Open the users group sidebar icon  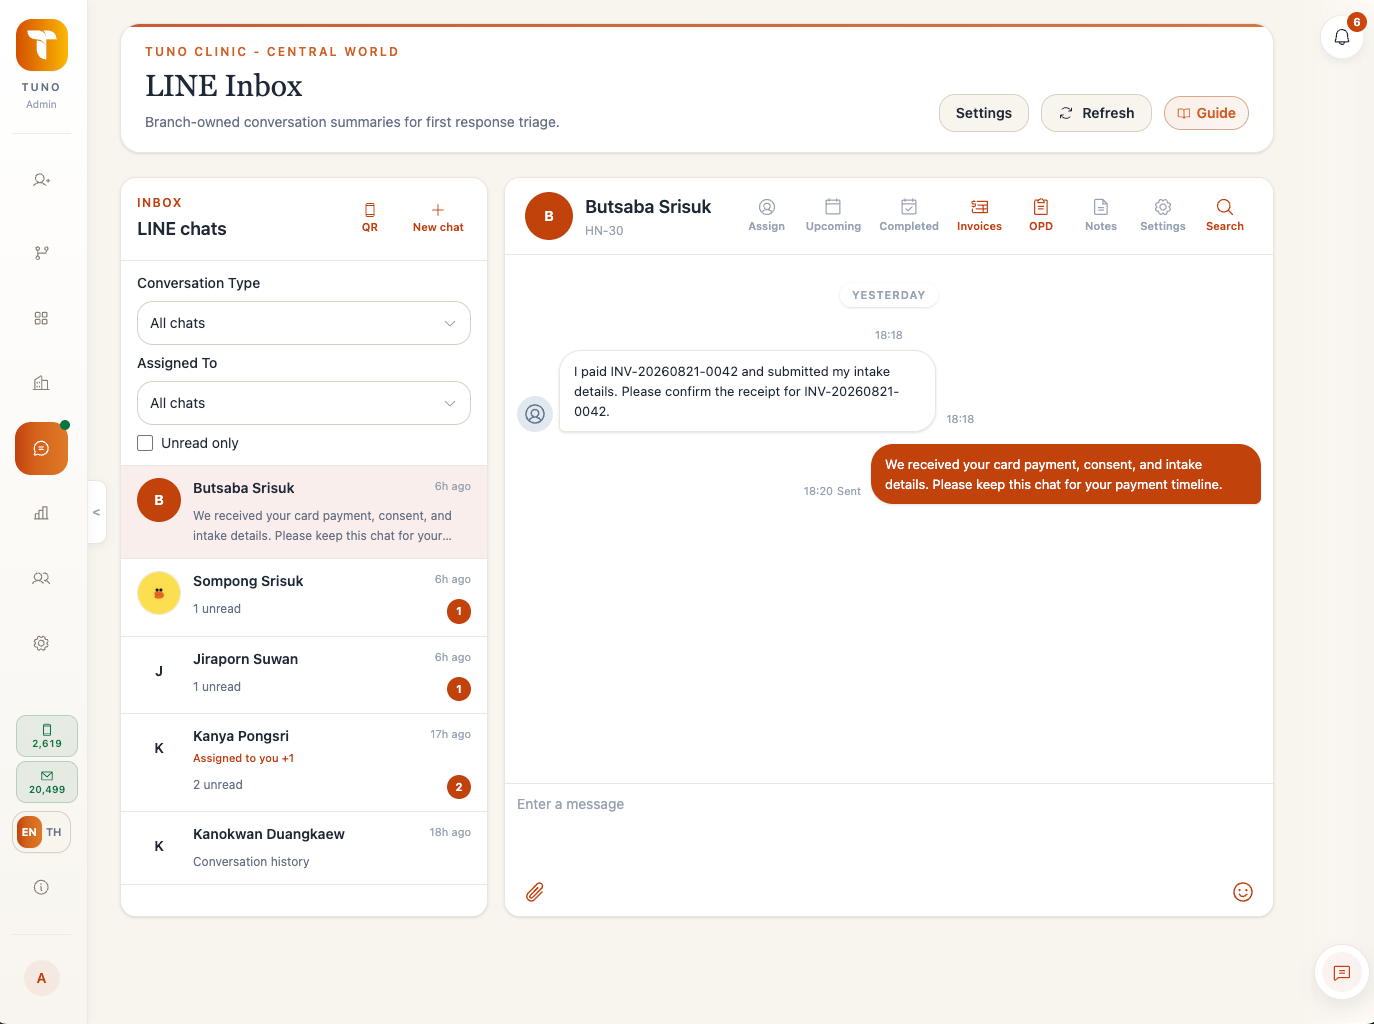pos(41,578)
